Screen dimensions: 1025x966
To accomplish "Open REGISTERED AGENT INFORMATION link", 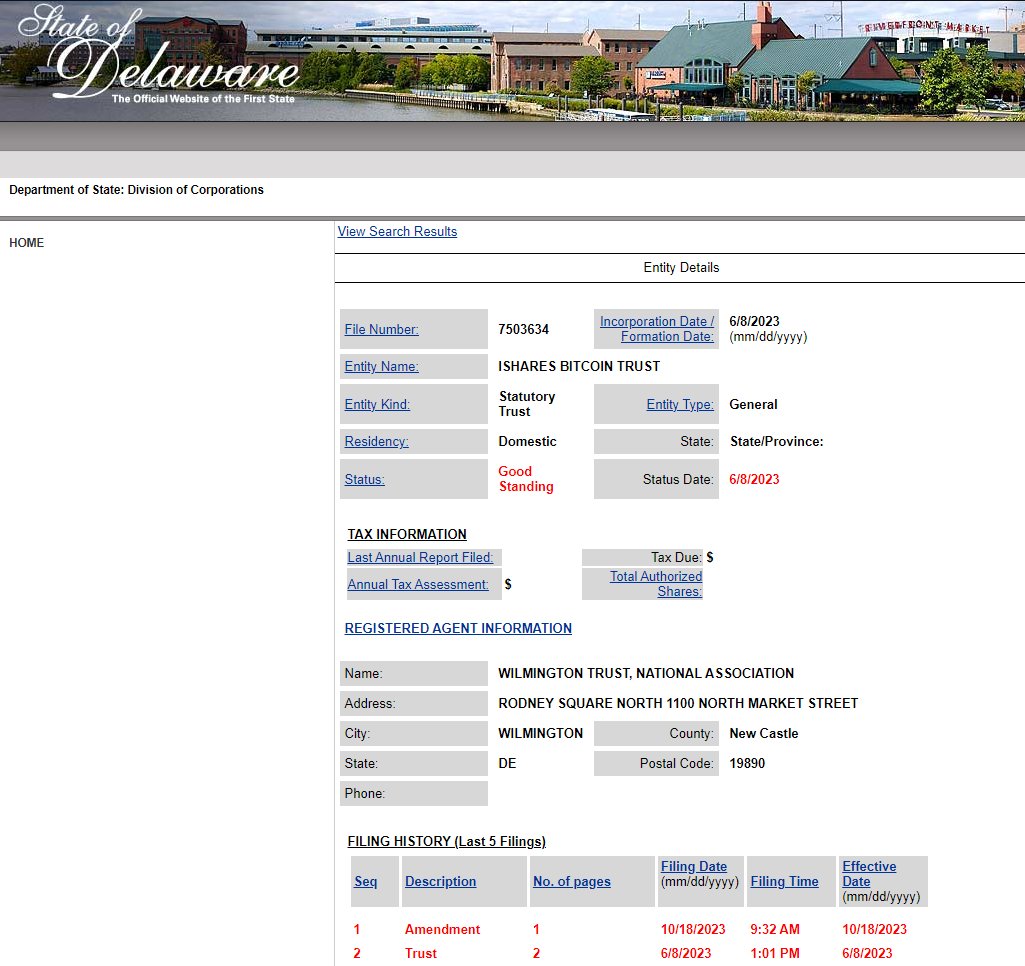I will point(458,628).
